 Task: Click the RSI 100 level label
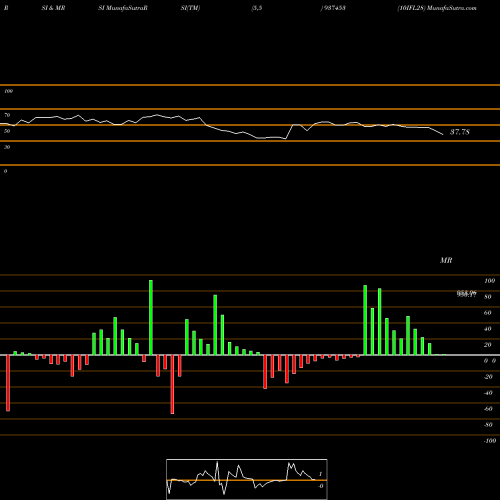(x=8, y=91)
